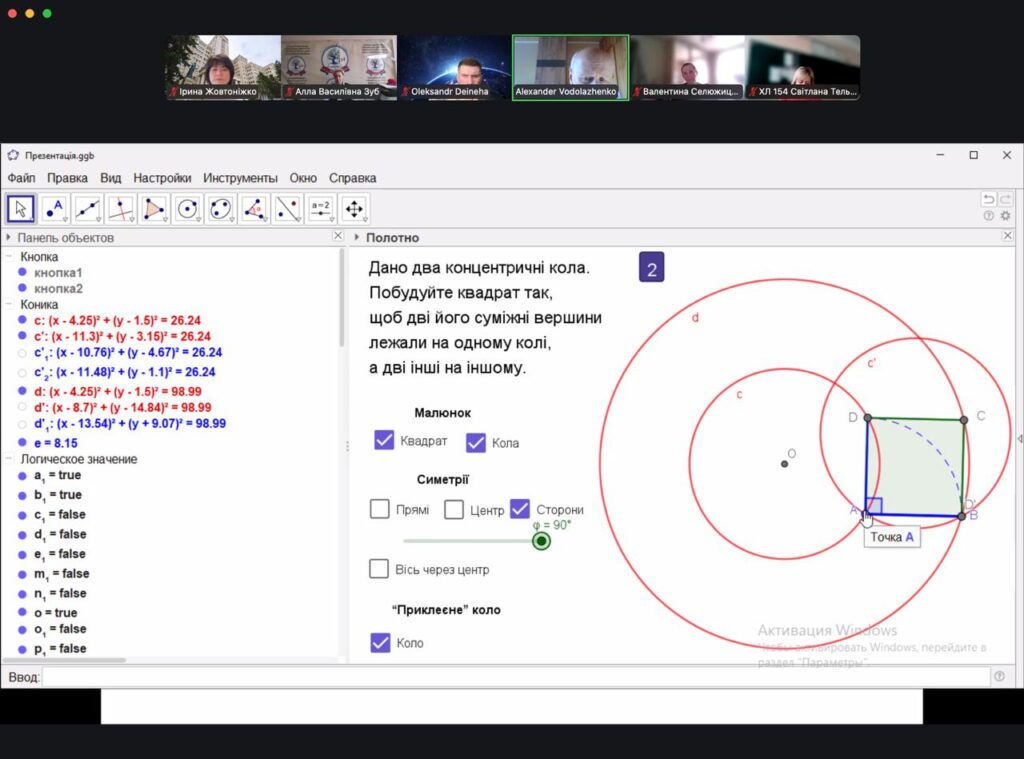The image size is (1024, 759).
Task: Click the кнопка1 object in list
Action: tap(58, 273)
